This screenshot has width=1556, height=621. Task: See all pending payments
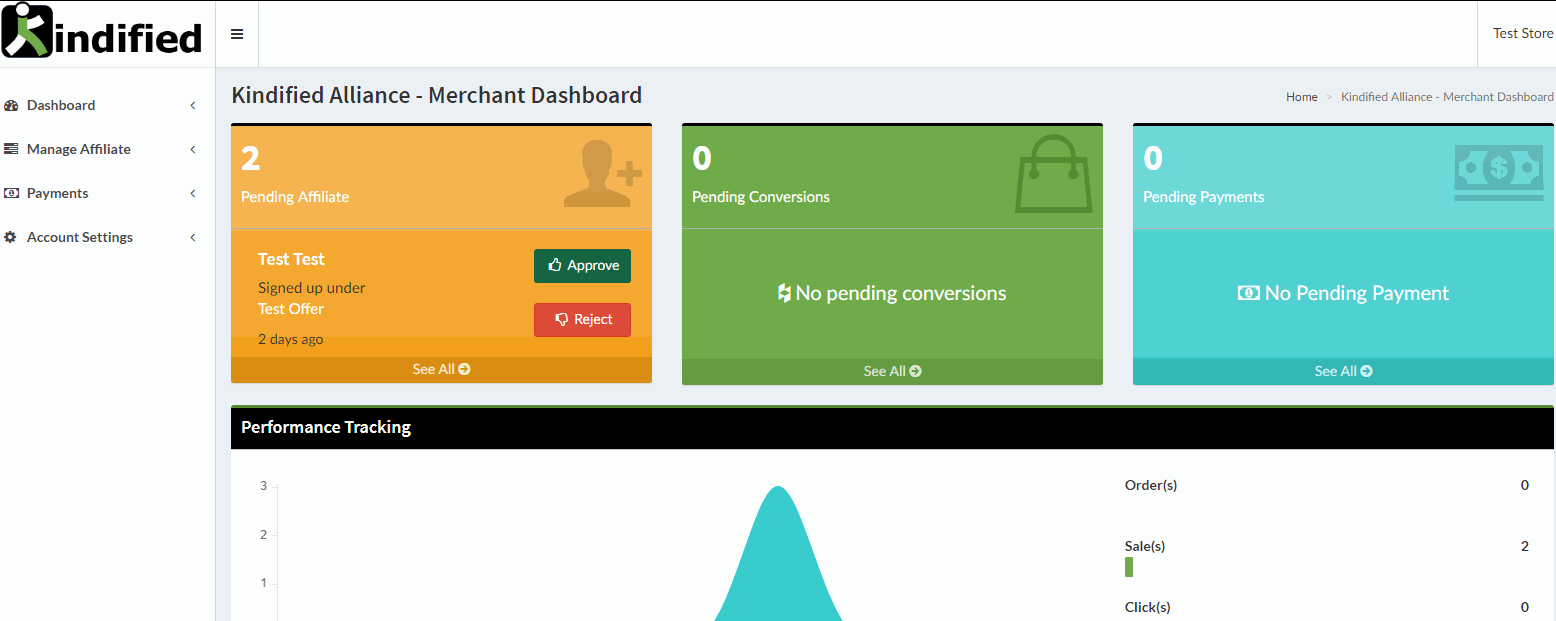point(1343,371)
